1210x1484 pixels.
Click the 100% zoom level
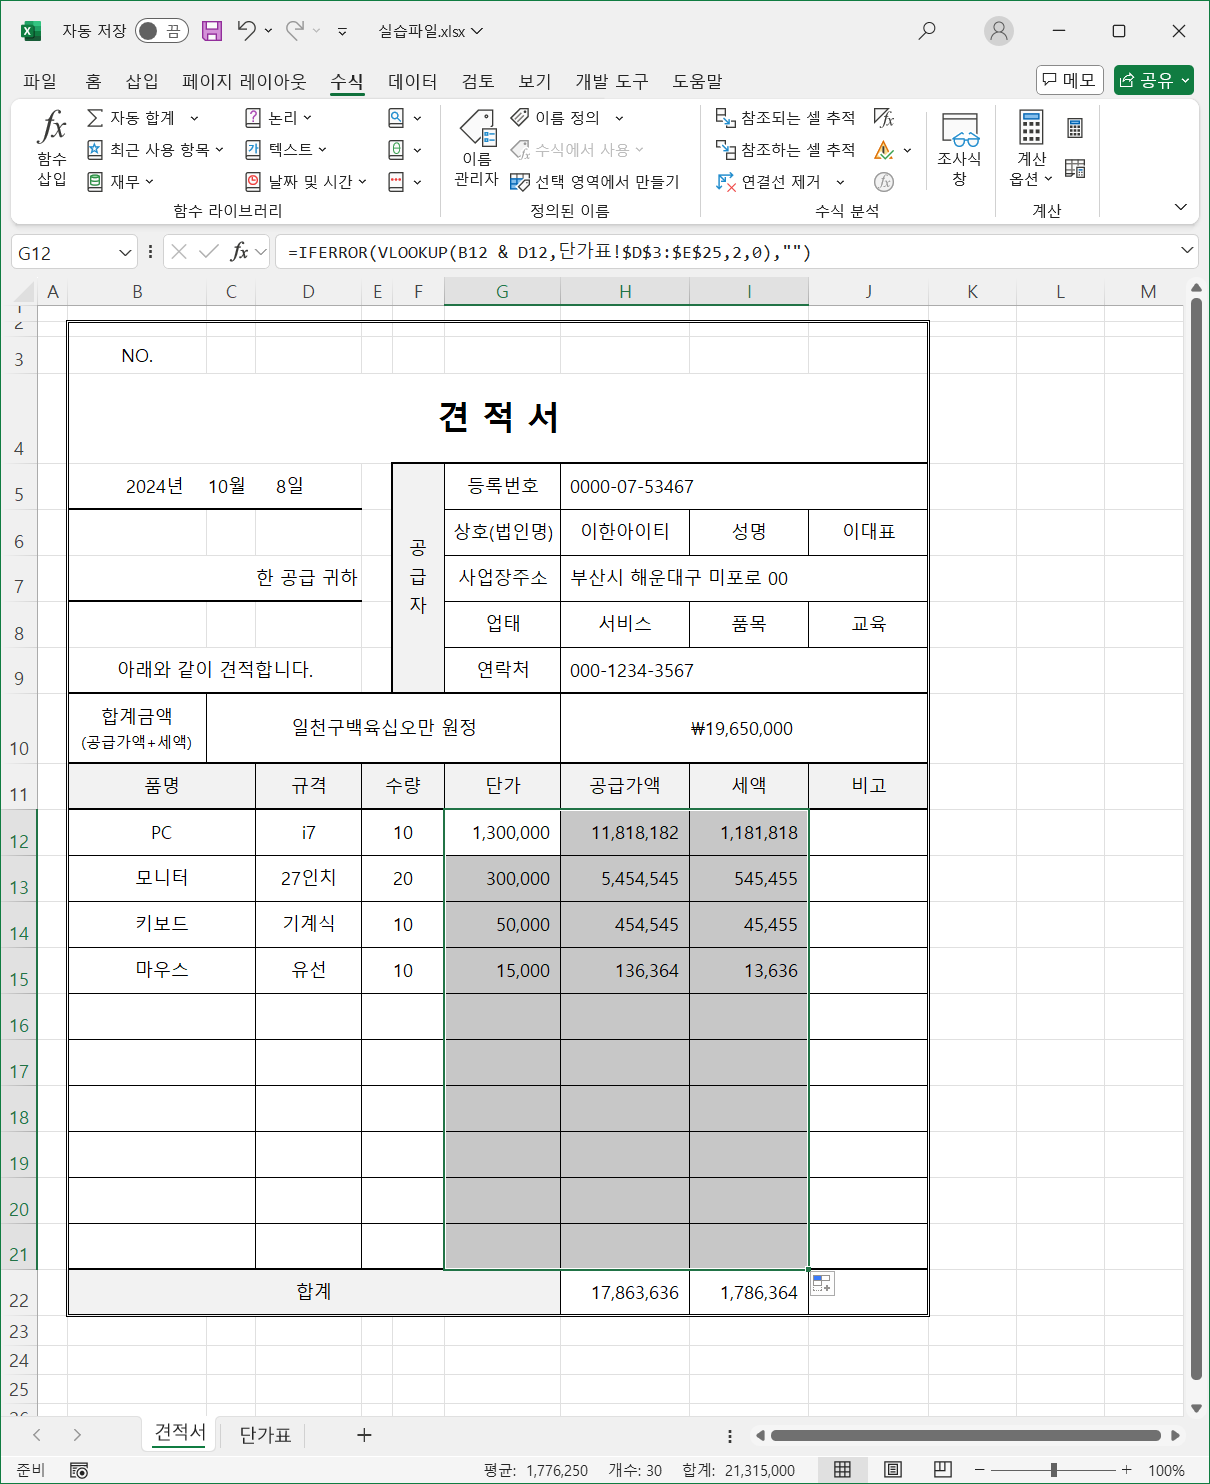1166,1470
